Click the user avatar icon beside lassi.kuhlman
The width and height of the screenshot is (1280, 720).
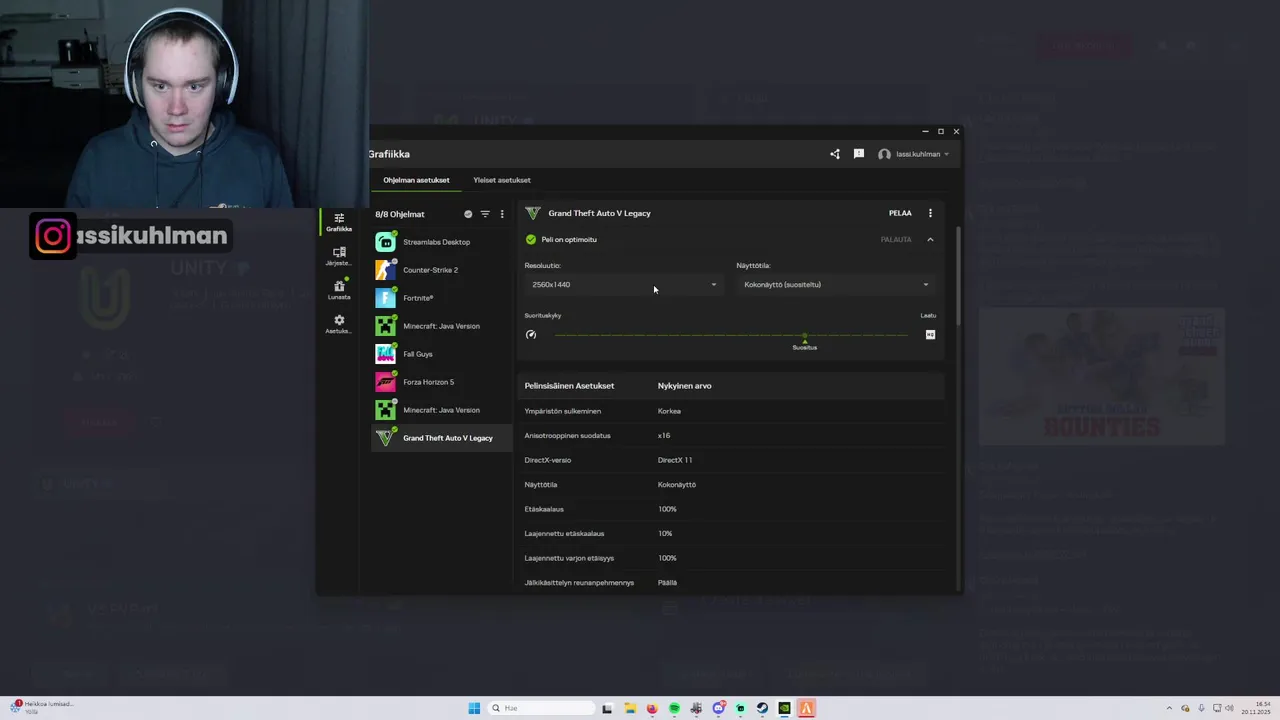pos(884,154)
